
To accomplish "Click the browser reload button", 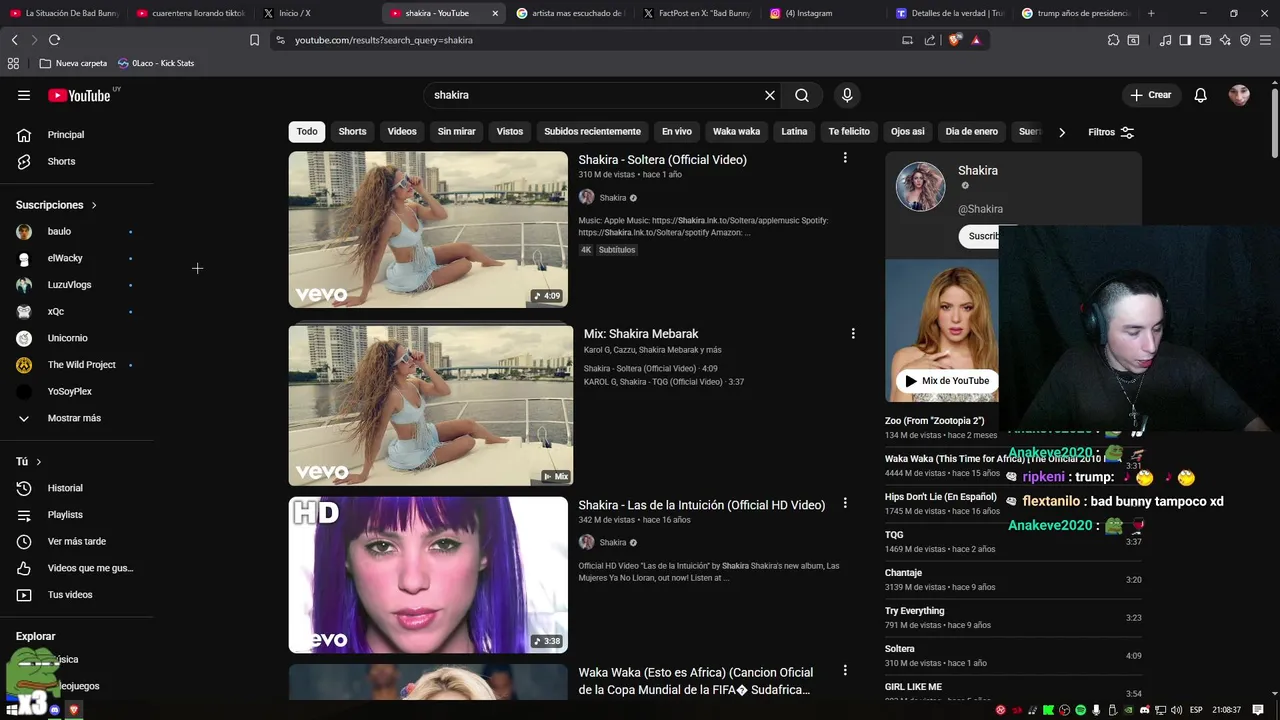I will click(54, 40).
